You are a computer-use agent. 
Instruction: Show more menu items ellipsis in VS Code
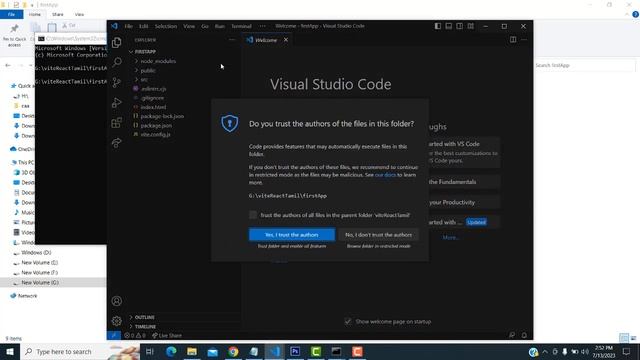(x=262, y=26)
